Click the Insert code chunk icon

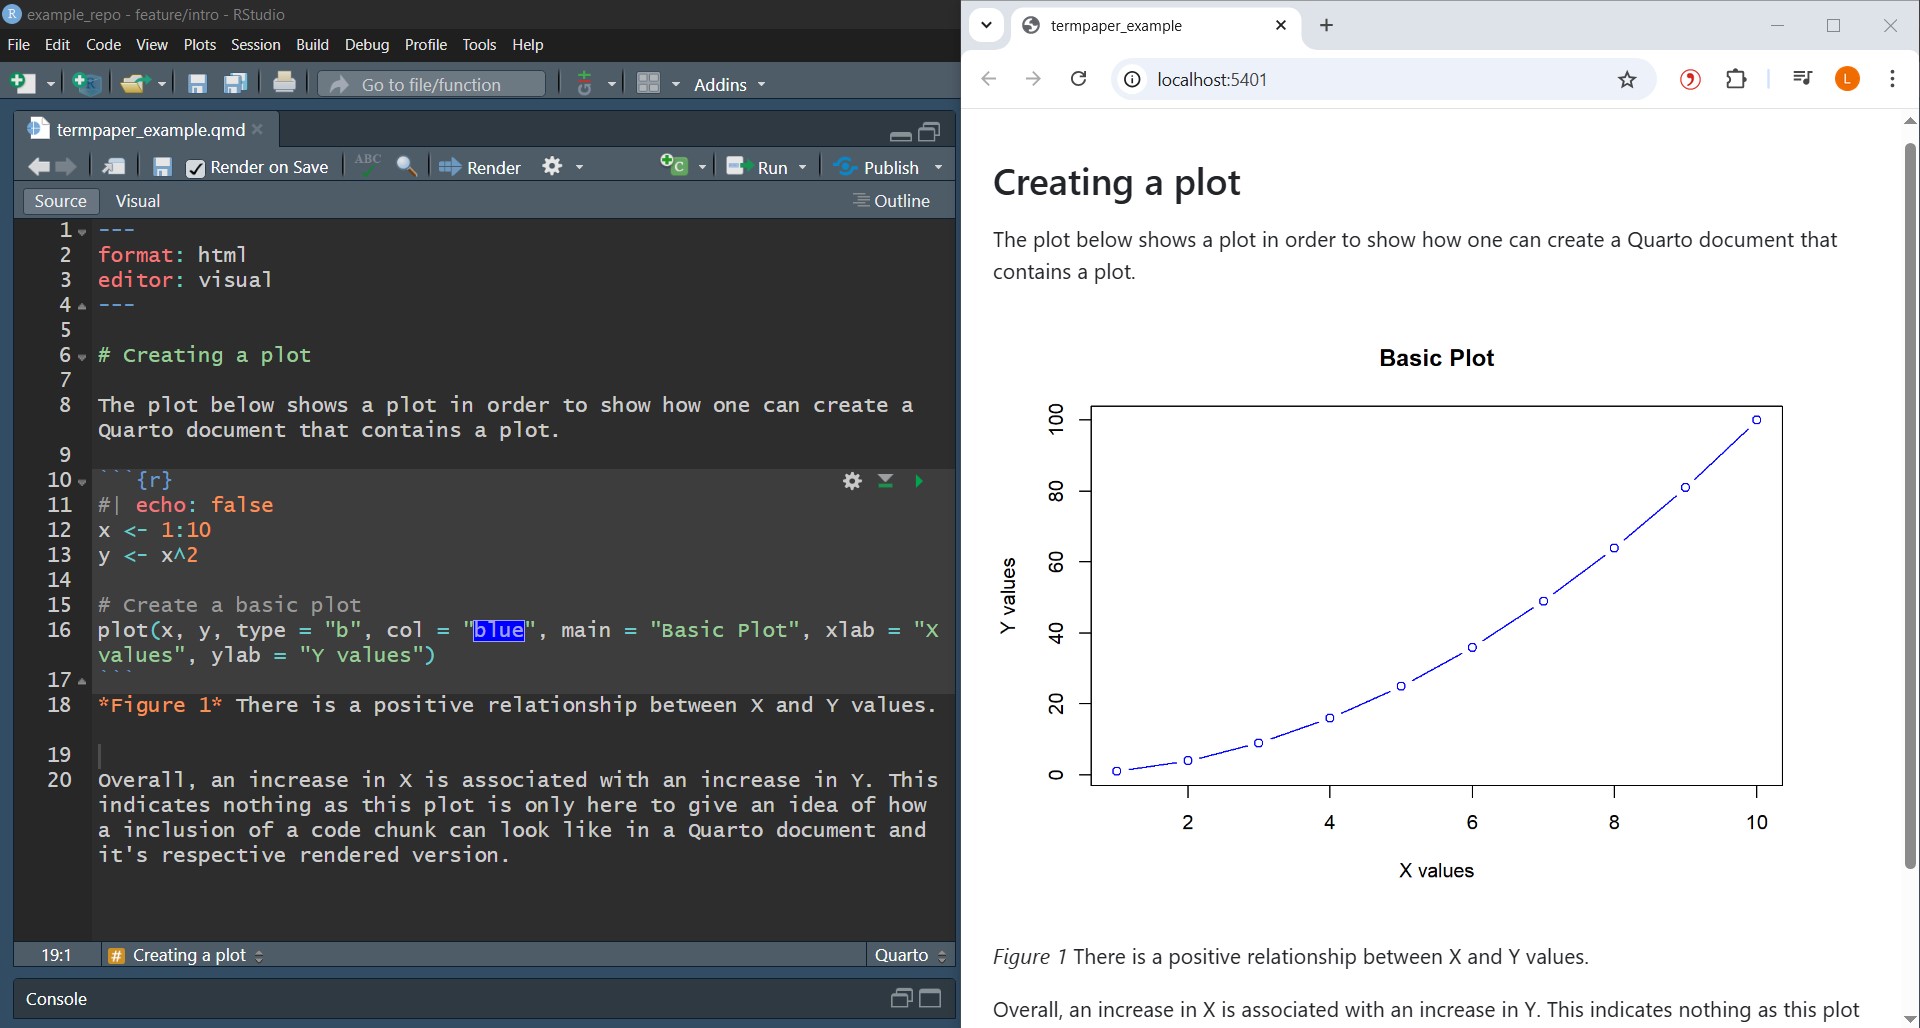pyautogui.click(x=674, y=165)
